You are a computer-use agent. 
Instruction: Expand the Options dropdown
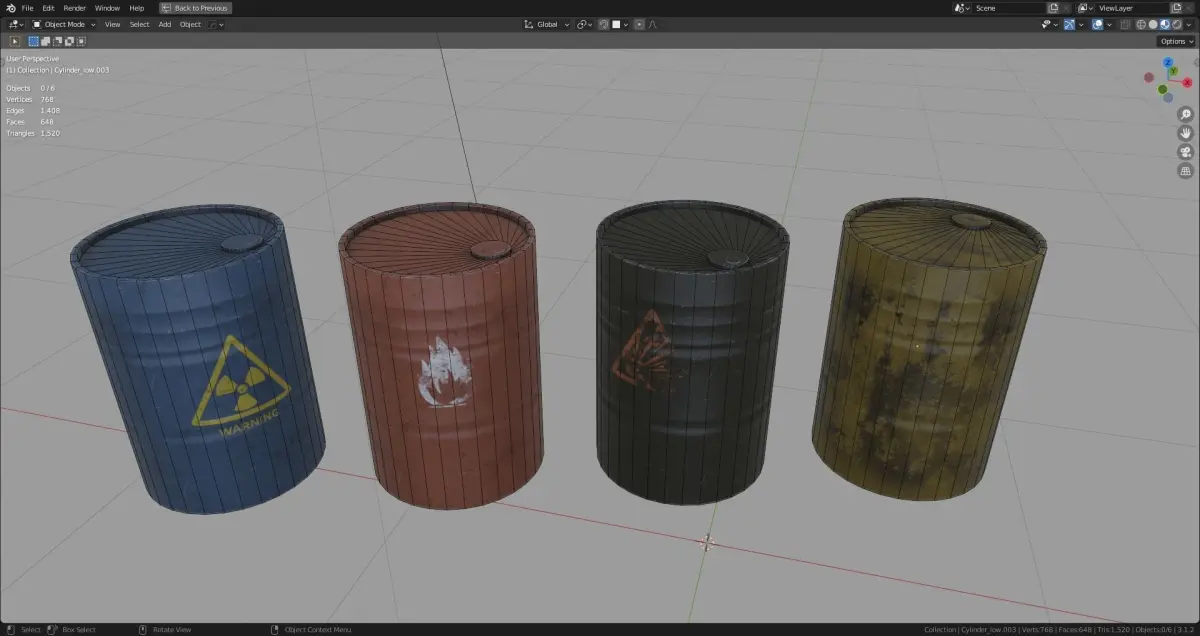[1175, 41]
